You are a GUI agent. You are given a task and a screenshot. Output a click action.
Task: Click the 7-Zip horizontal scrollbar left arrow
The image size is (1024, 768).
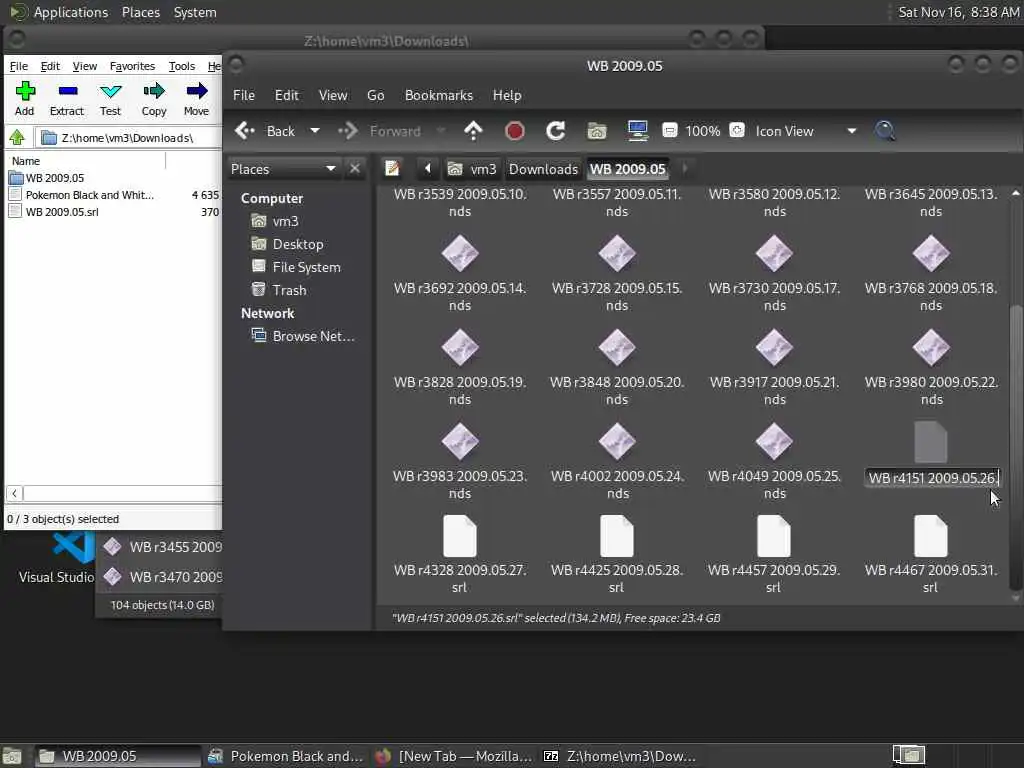[14, 494]
